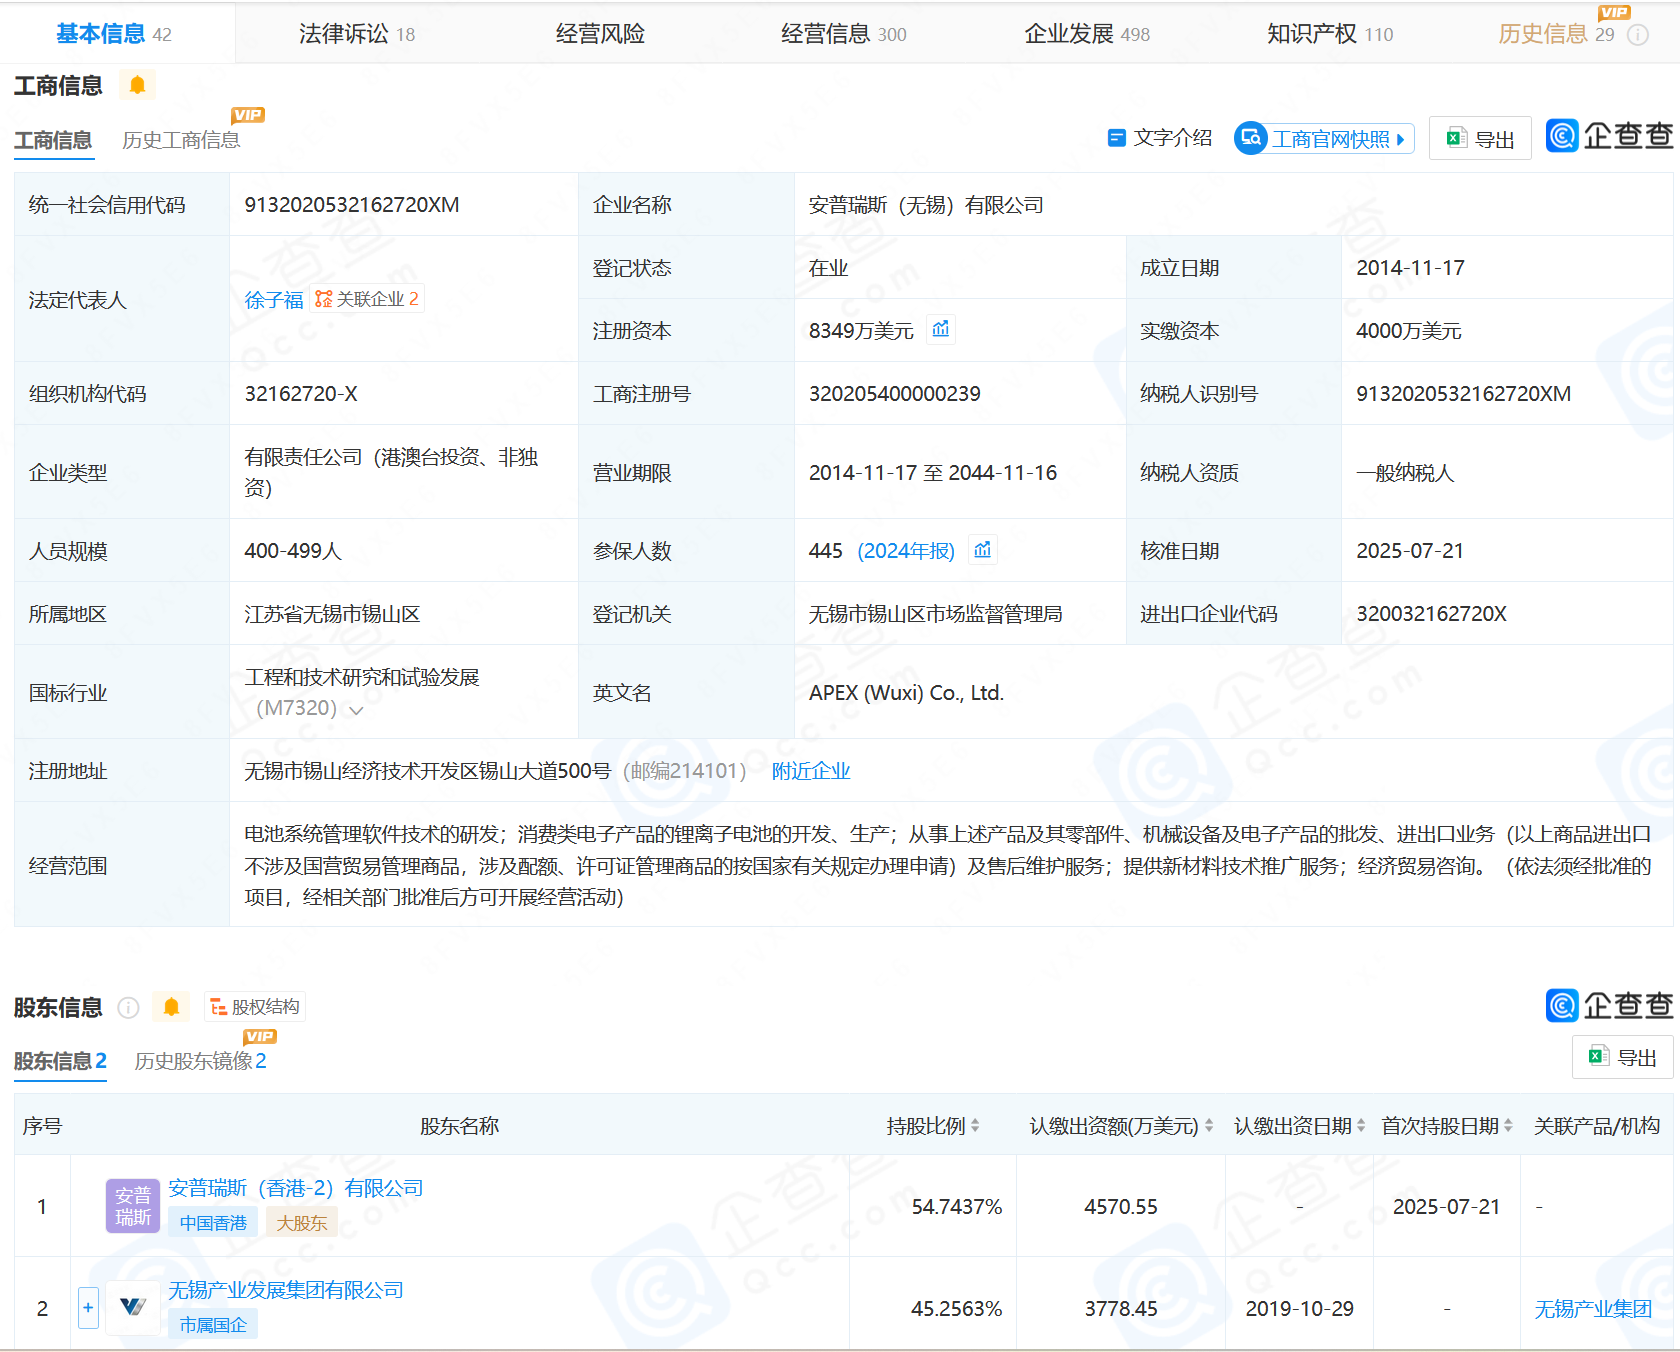
Task: Open the chart icon beside 445 (2024年报)
Action: (x=983, y=550)
